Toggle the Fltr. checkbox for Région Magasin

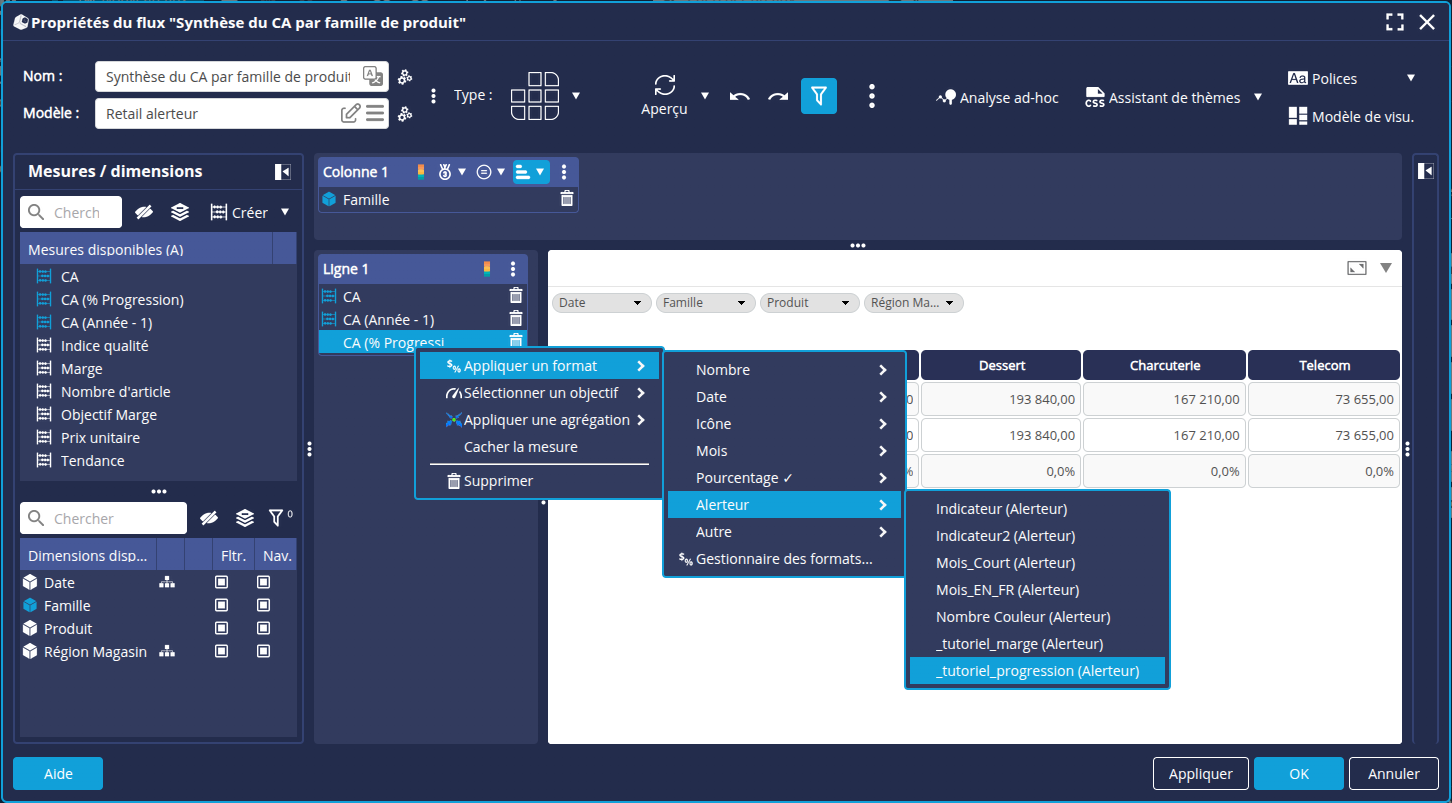(222, 651)
